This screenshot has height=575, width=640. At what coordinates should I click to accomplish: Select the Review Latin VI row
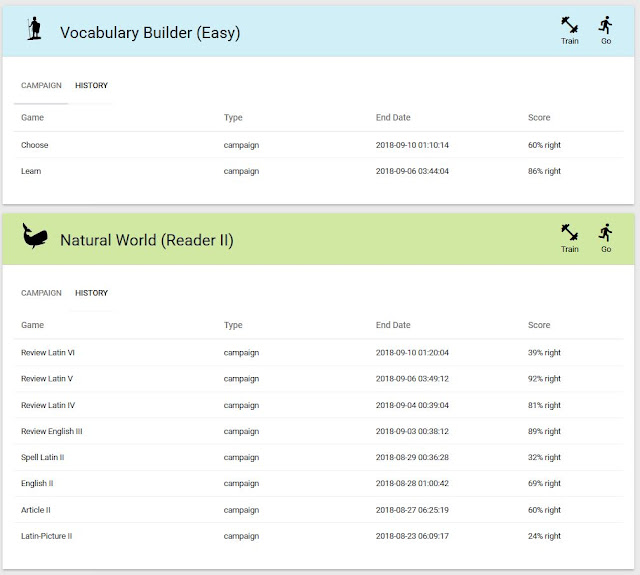point(319,353)
